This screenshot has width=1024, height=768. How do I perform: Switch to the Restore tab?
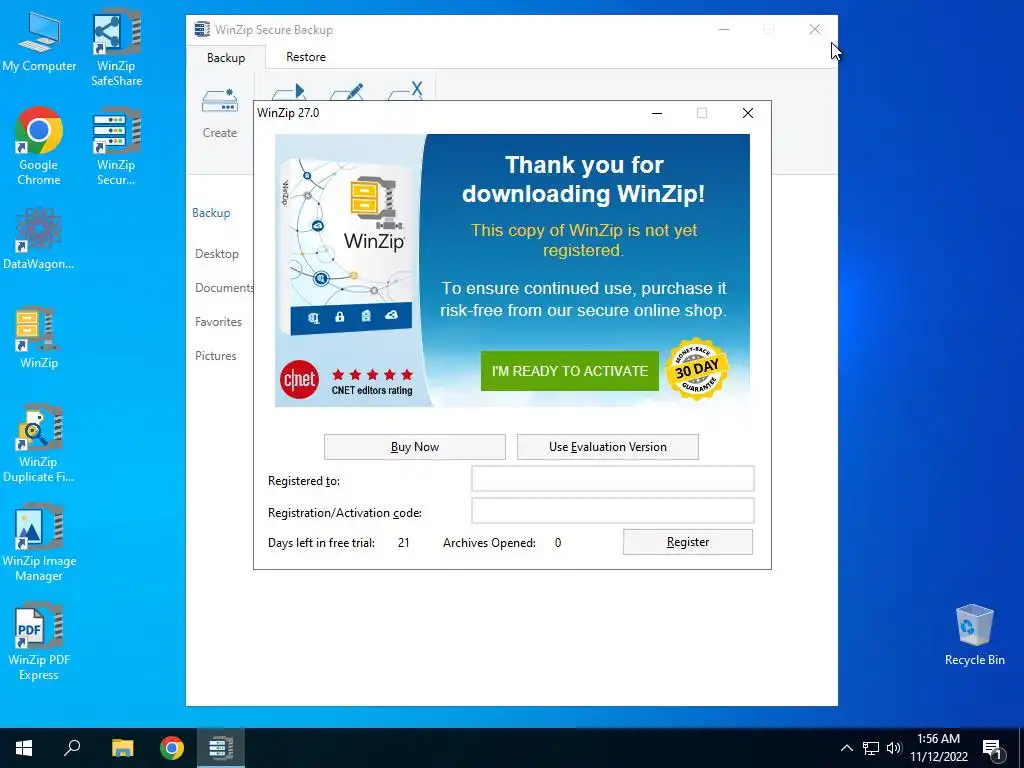point(306,57)
